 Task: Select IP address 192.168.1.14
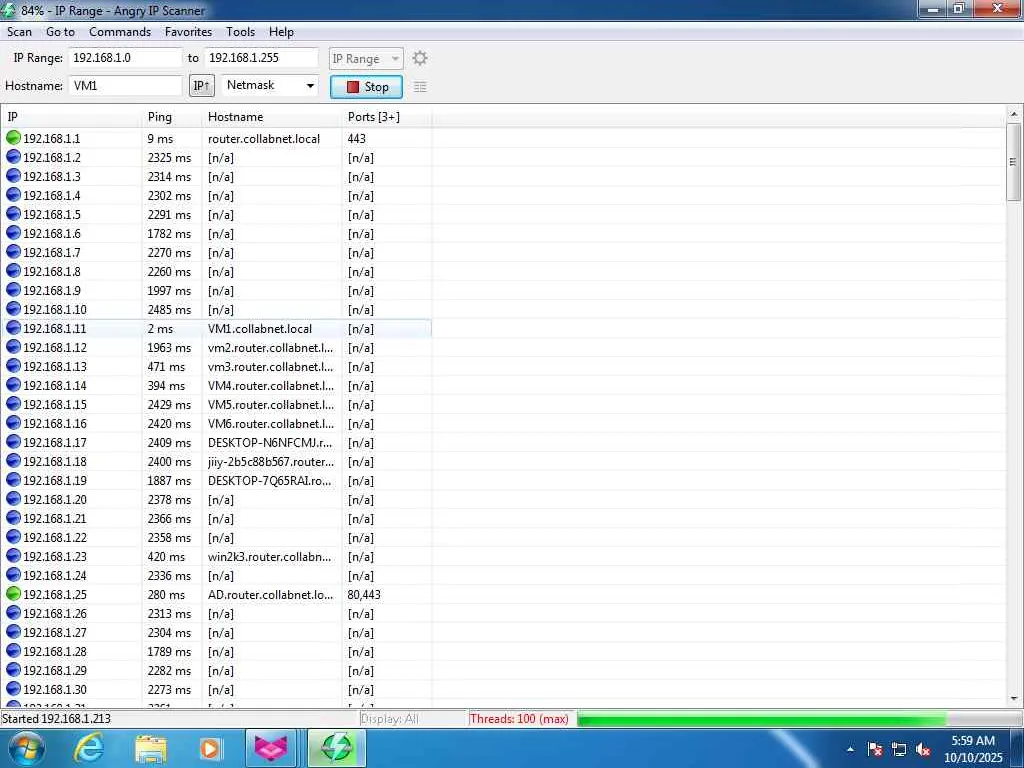pos(55,385)
